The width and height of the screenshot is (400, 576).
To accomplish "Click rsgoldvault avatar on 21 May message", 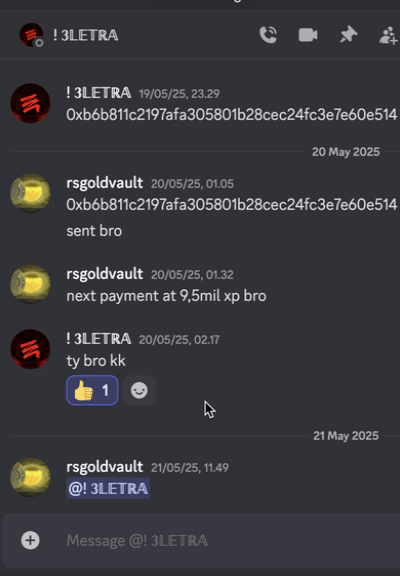I will [x=30, y=477].
